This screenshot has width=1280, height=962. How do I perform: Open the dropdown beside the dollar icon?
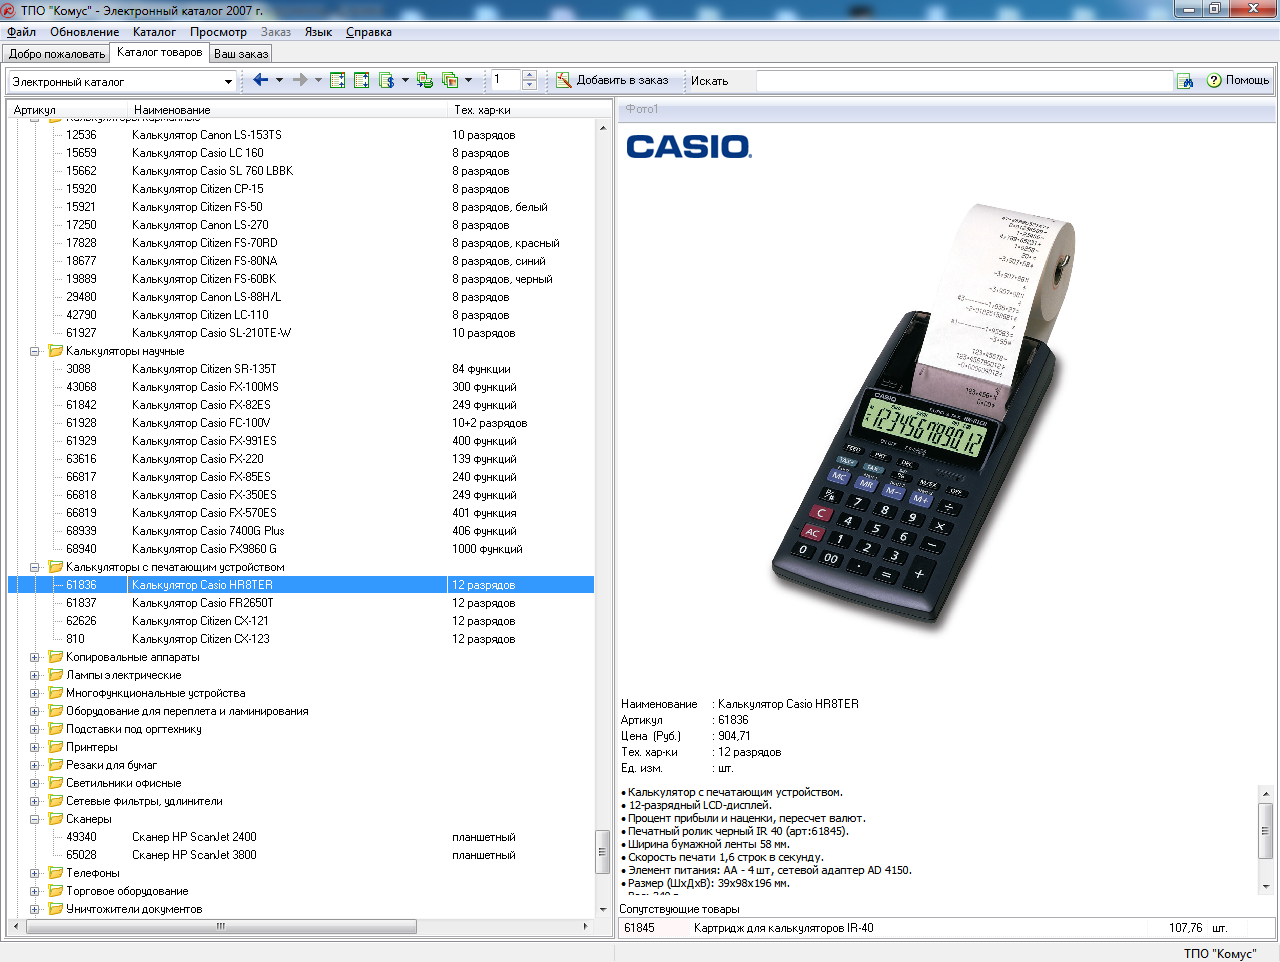405,80
